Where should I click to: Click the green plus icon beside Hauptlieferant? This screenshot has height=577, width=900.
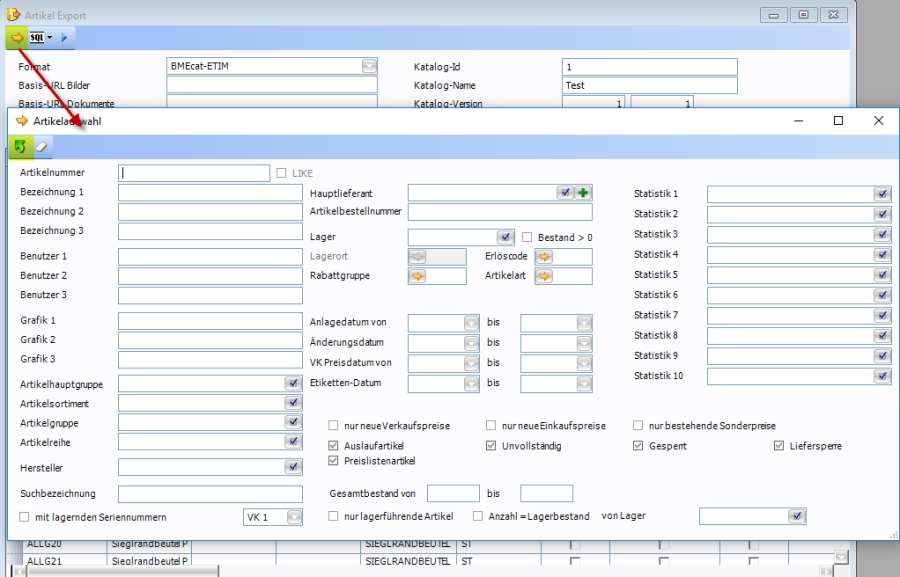[x=583, y=193]
